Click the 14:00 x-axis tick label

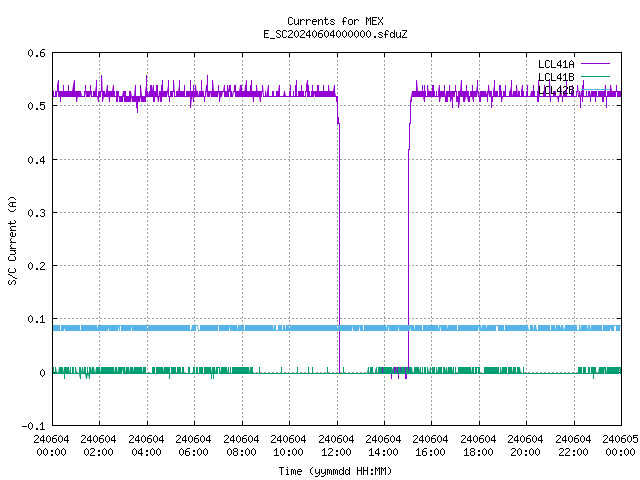pyautogui.click(x=383, y=452)
